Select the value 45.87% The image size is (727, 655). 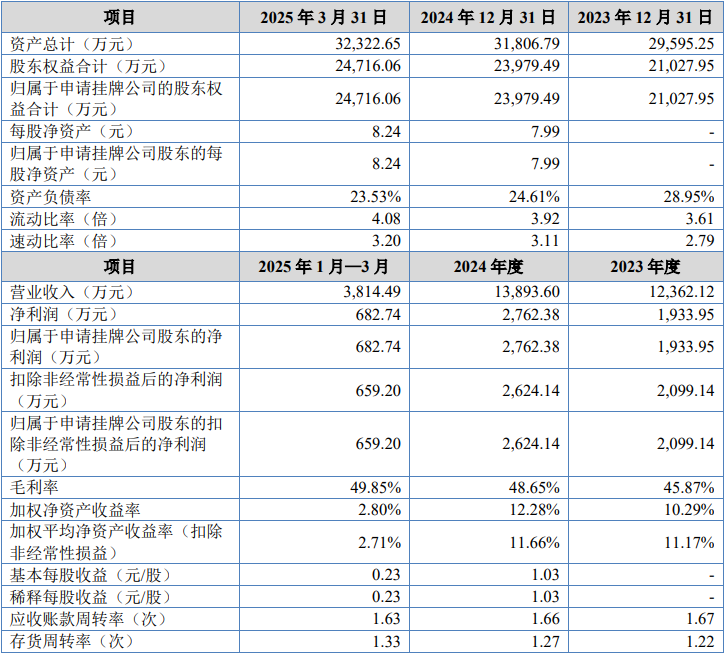689,488
